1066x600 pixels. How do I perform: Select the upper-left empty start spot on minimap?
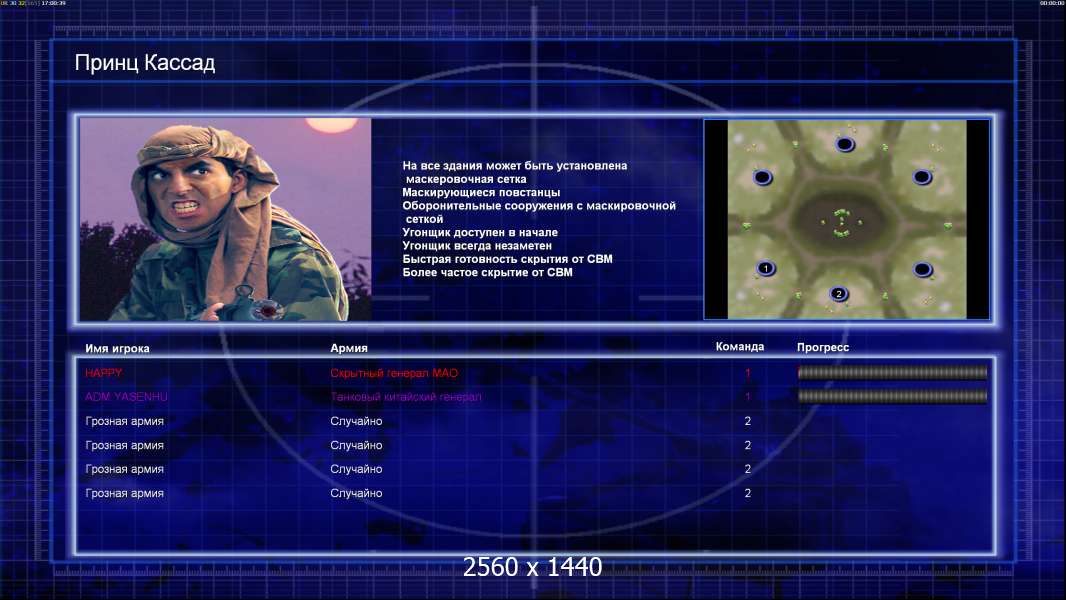pos(763,178)
